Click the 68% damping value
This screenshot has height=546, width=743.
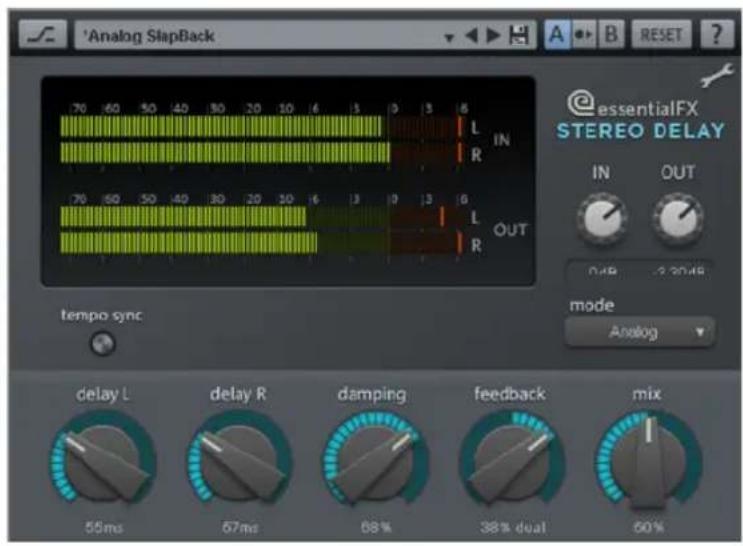(x=376, y=527)
